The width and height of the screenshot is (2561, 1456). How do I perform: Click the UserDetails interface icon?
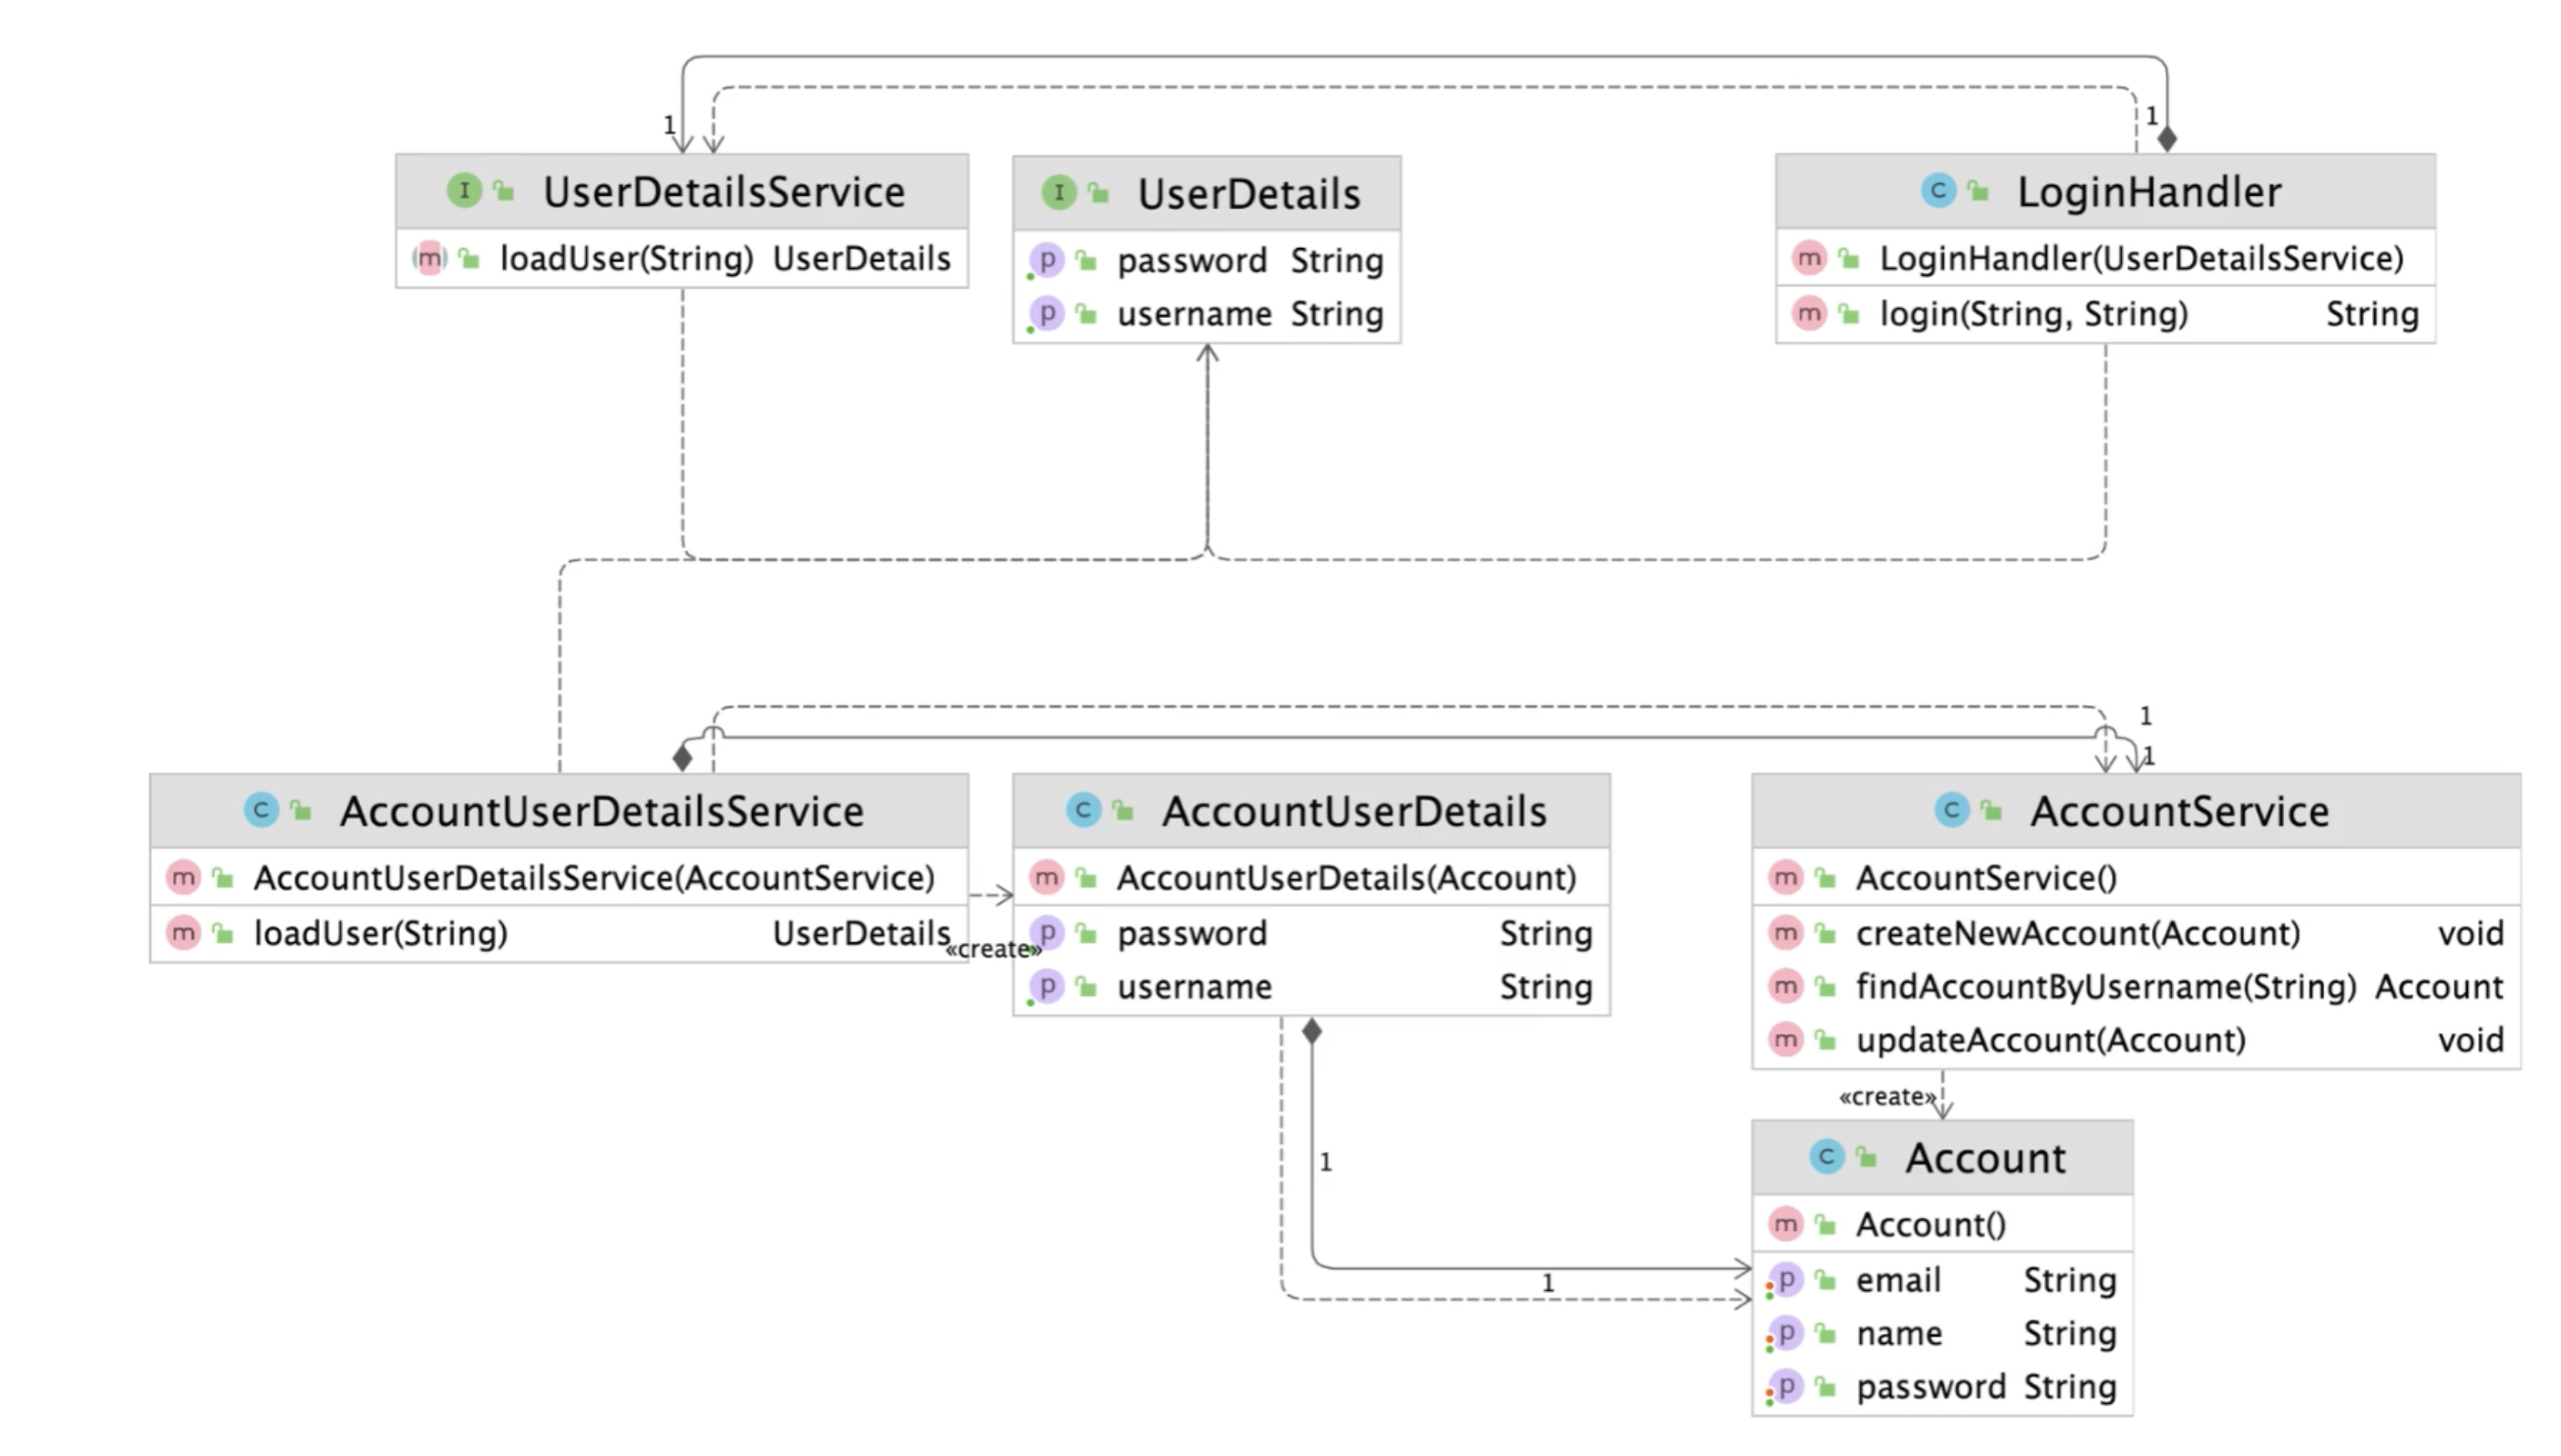coord(1058,192)
